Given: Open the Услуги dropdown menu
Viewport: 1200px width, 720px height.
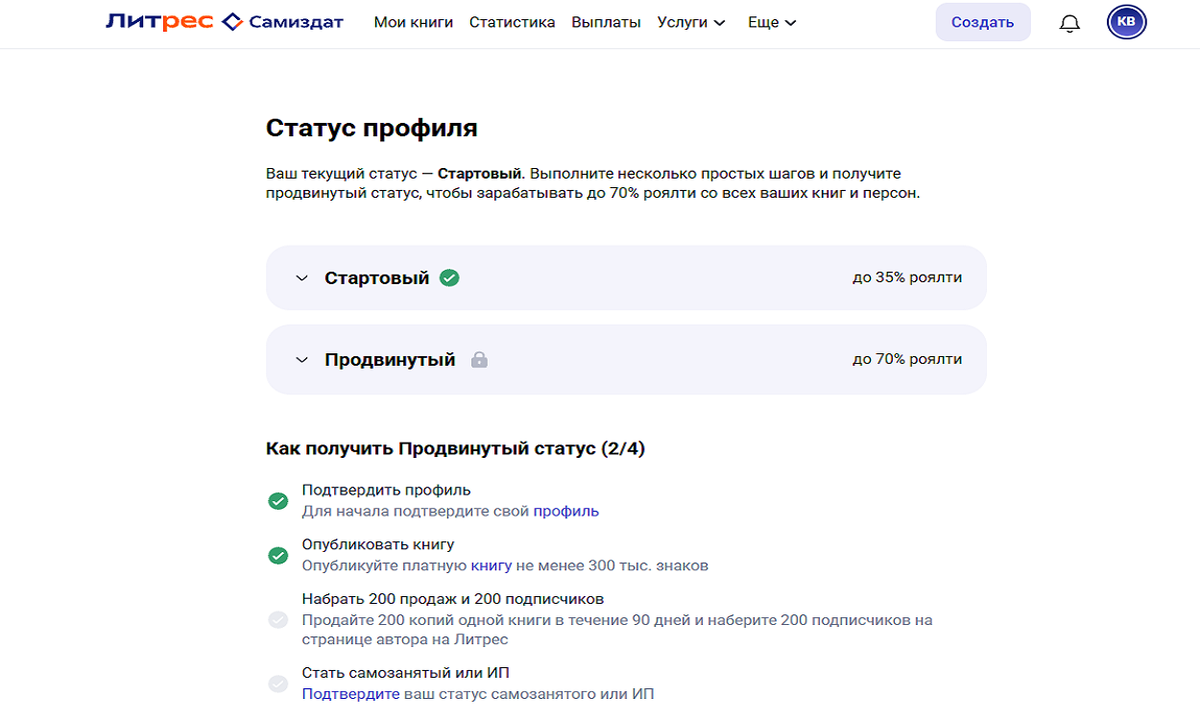Looking at the screenshot, I should [691, 21].
